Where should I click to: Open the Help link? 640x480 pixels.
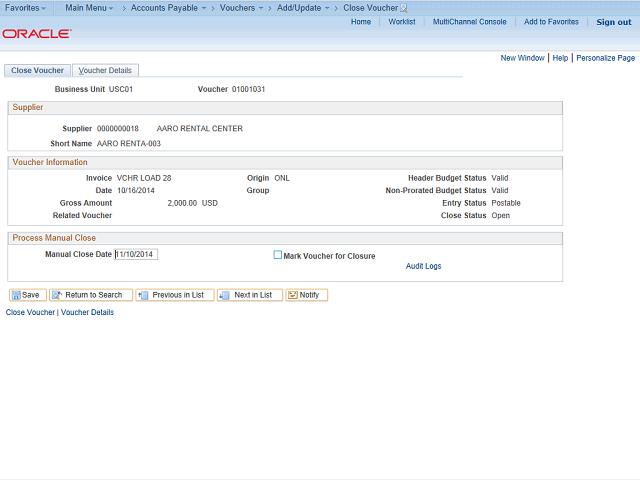(560, 58)
